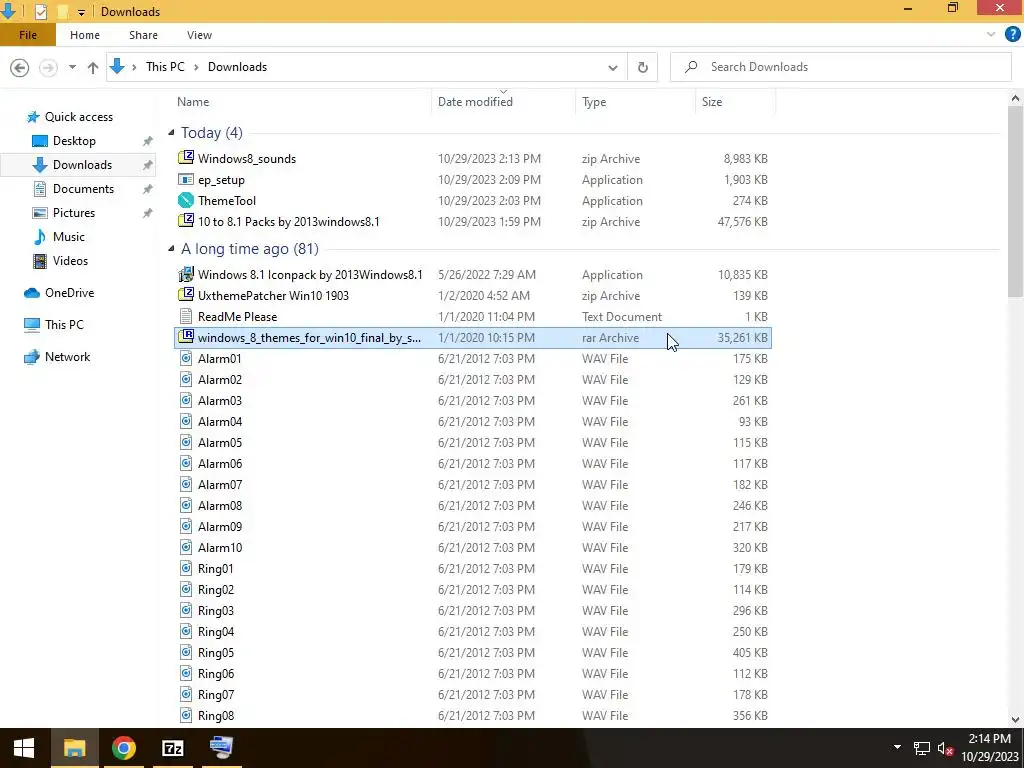1024x768 pixels.
Task: Go back with the Back arrow
Action: [x=20, y=67]
